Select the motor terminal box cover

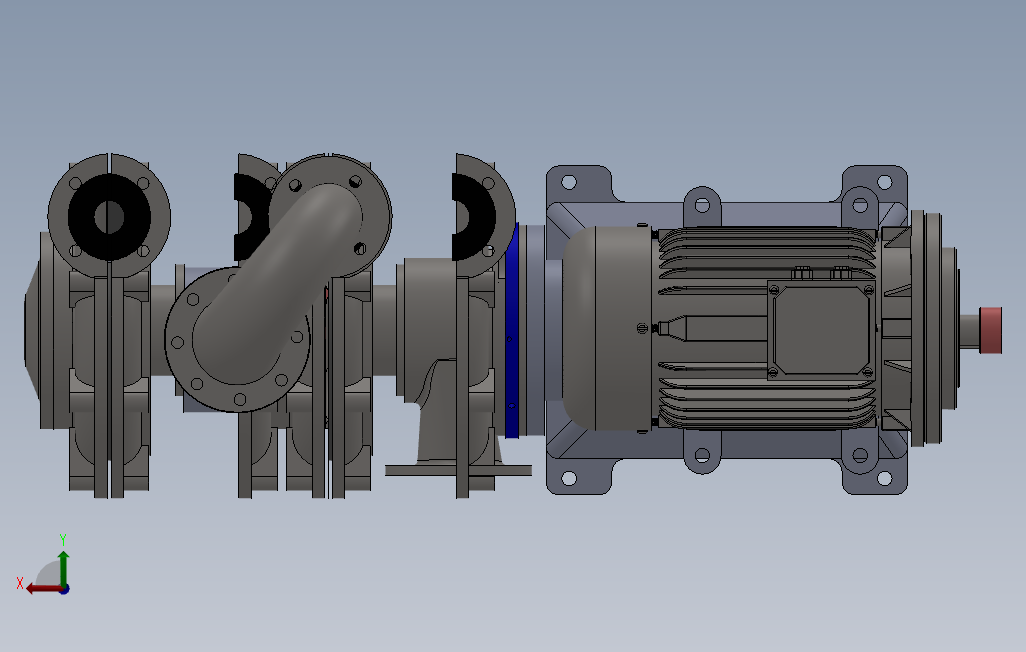[822, 331]
